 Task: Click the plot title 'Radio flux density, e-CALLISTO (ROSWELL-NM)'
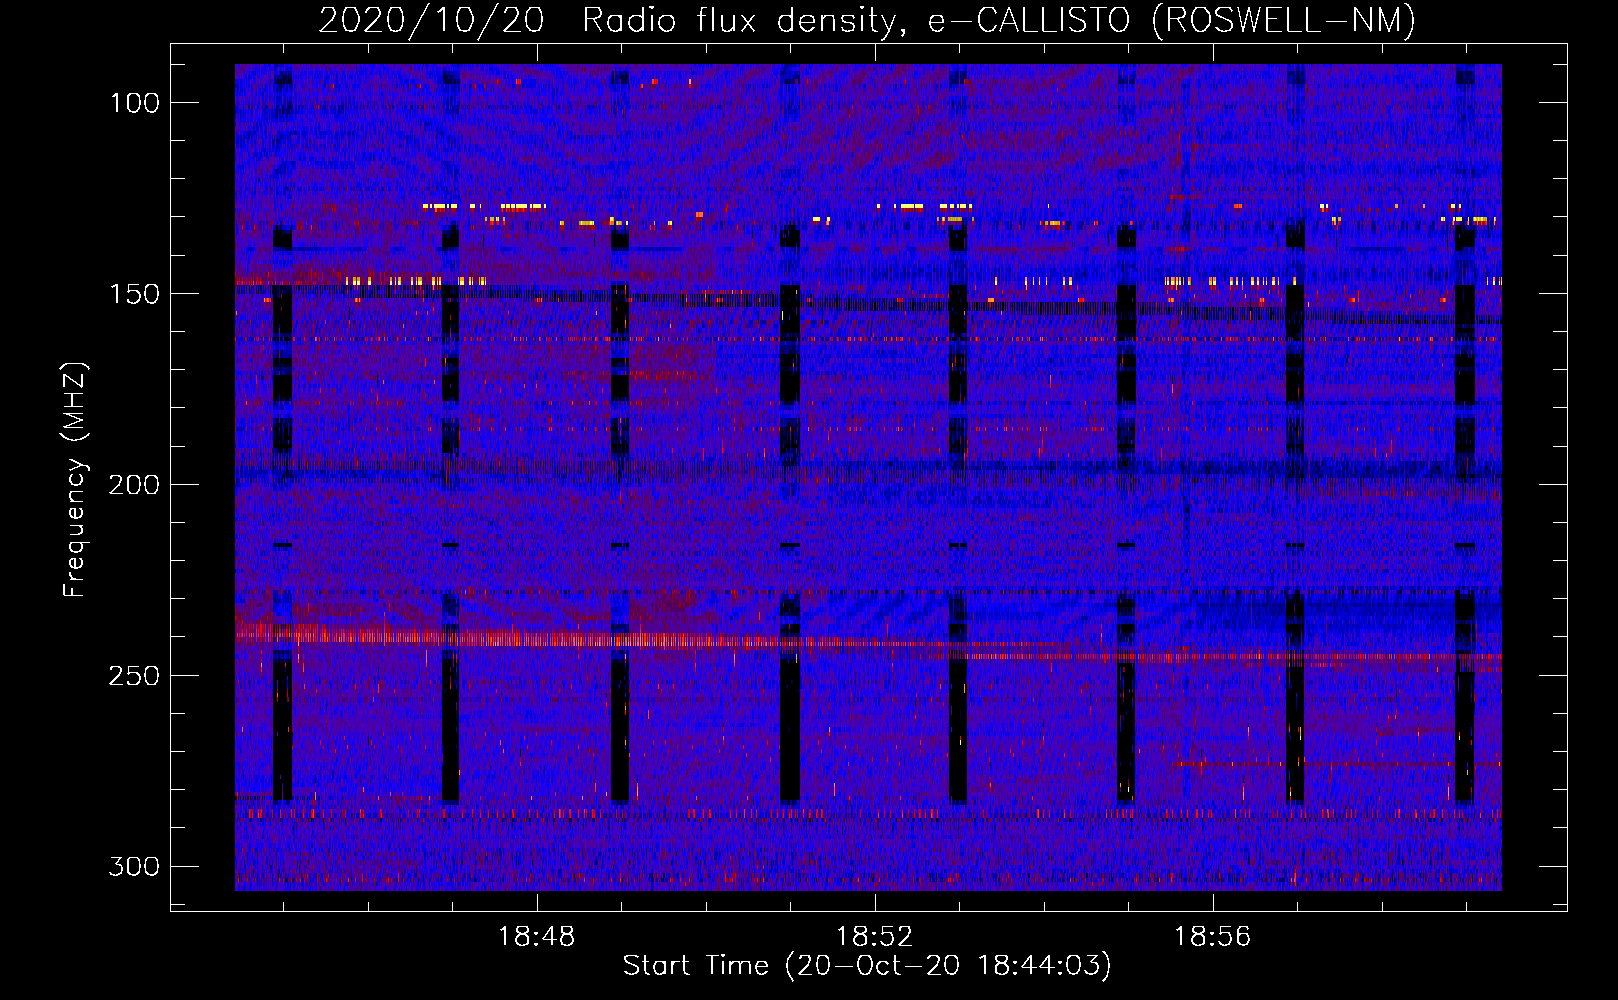tap(999, 20)
